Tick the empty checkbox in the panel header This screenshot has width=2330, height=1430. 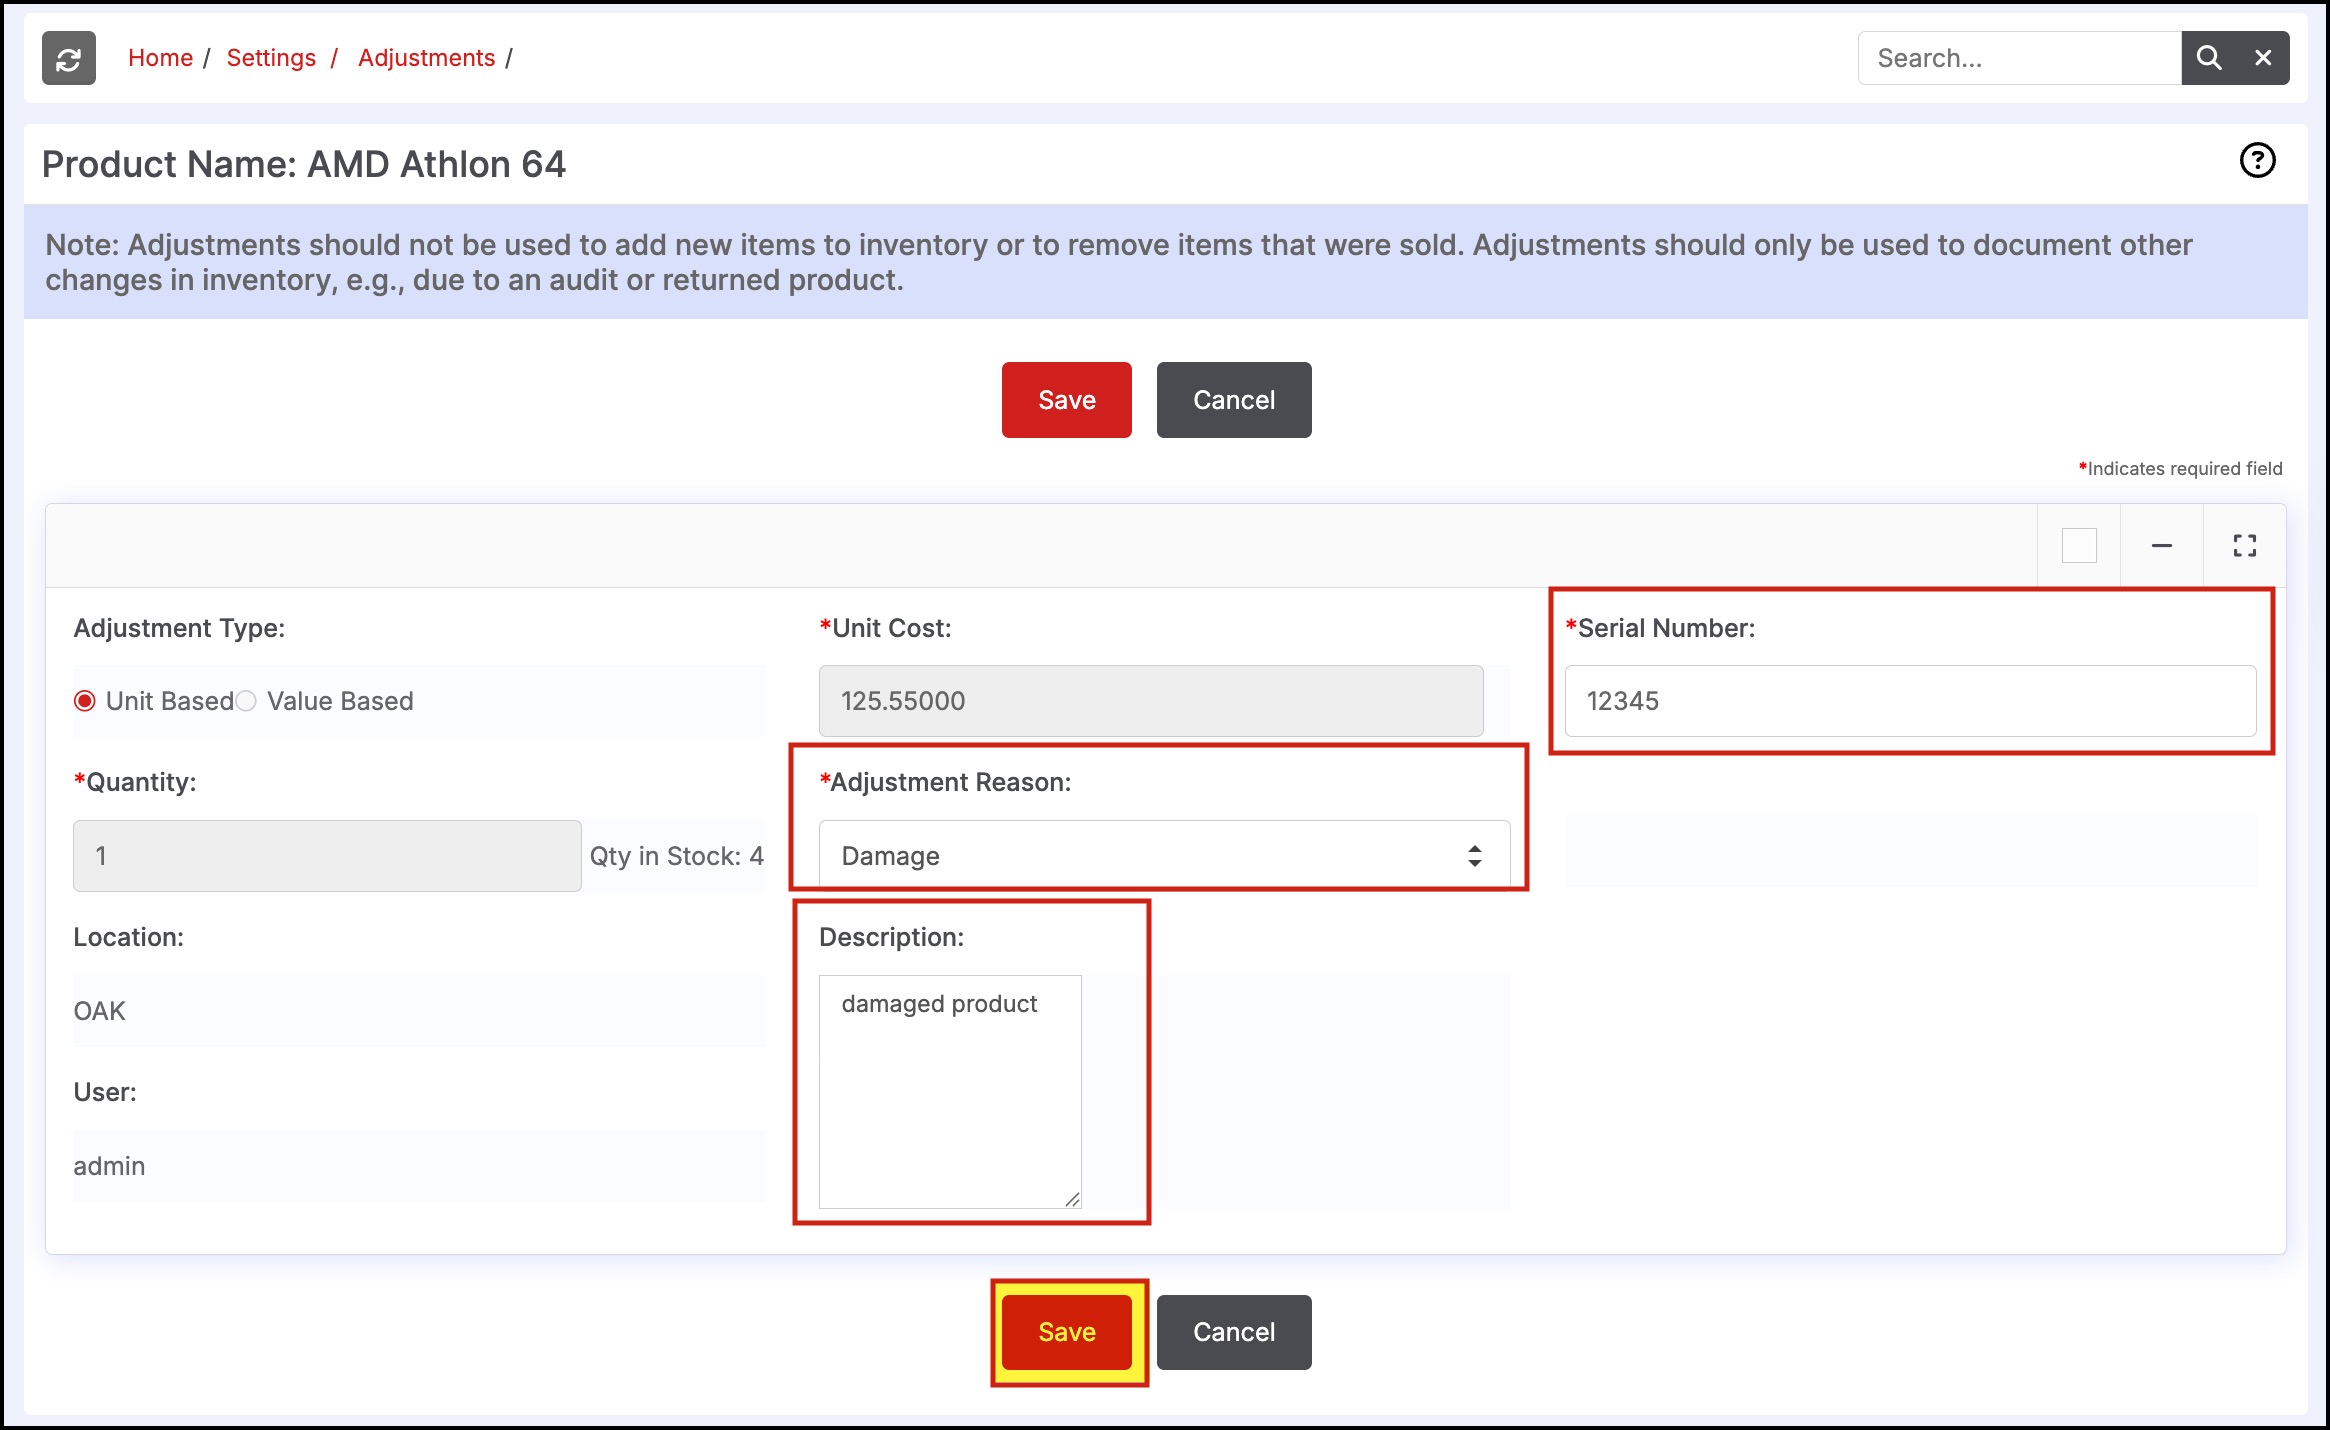click(x=2079, y=545)
